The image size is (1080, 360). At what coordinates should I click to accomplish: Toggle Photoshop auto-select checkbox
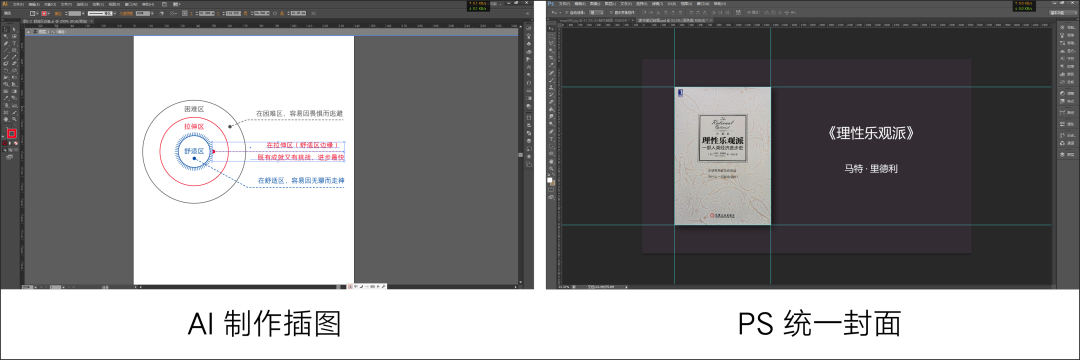click(566, 12)
